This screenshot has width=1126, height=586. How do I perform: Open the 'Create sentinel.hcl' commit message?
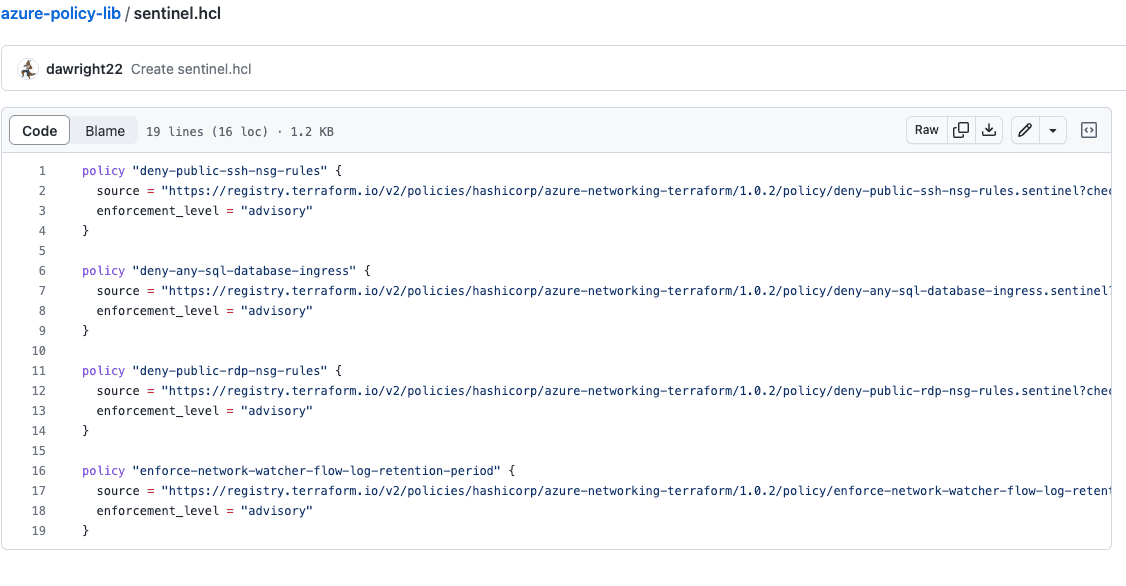(x=191, y=69)
